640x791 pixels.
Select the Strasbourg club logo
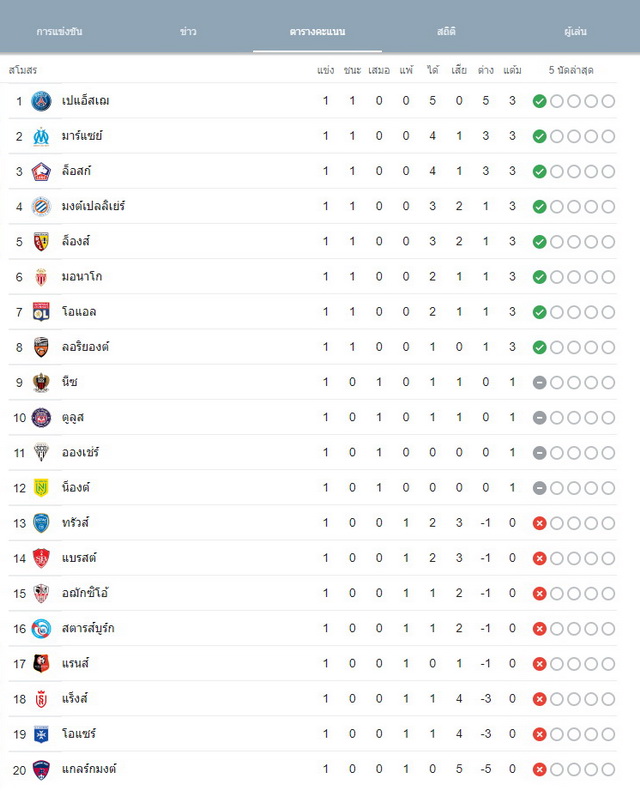tap(41, 629)
